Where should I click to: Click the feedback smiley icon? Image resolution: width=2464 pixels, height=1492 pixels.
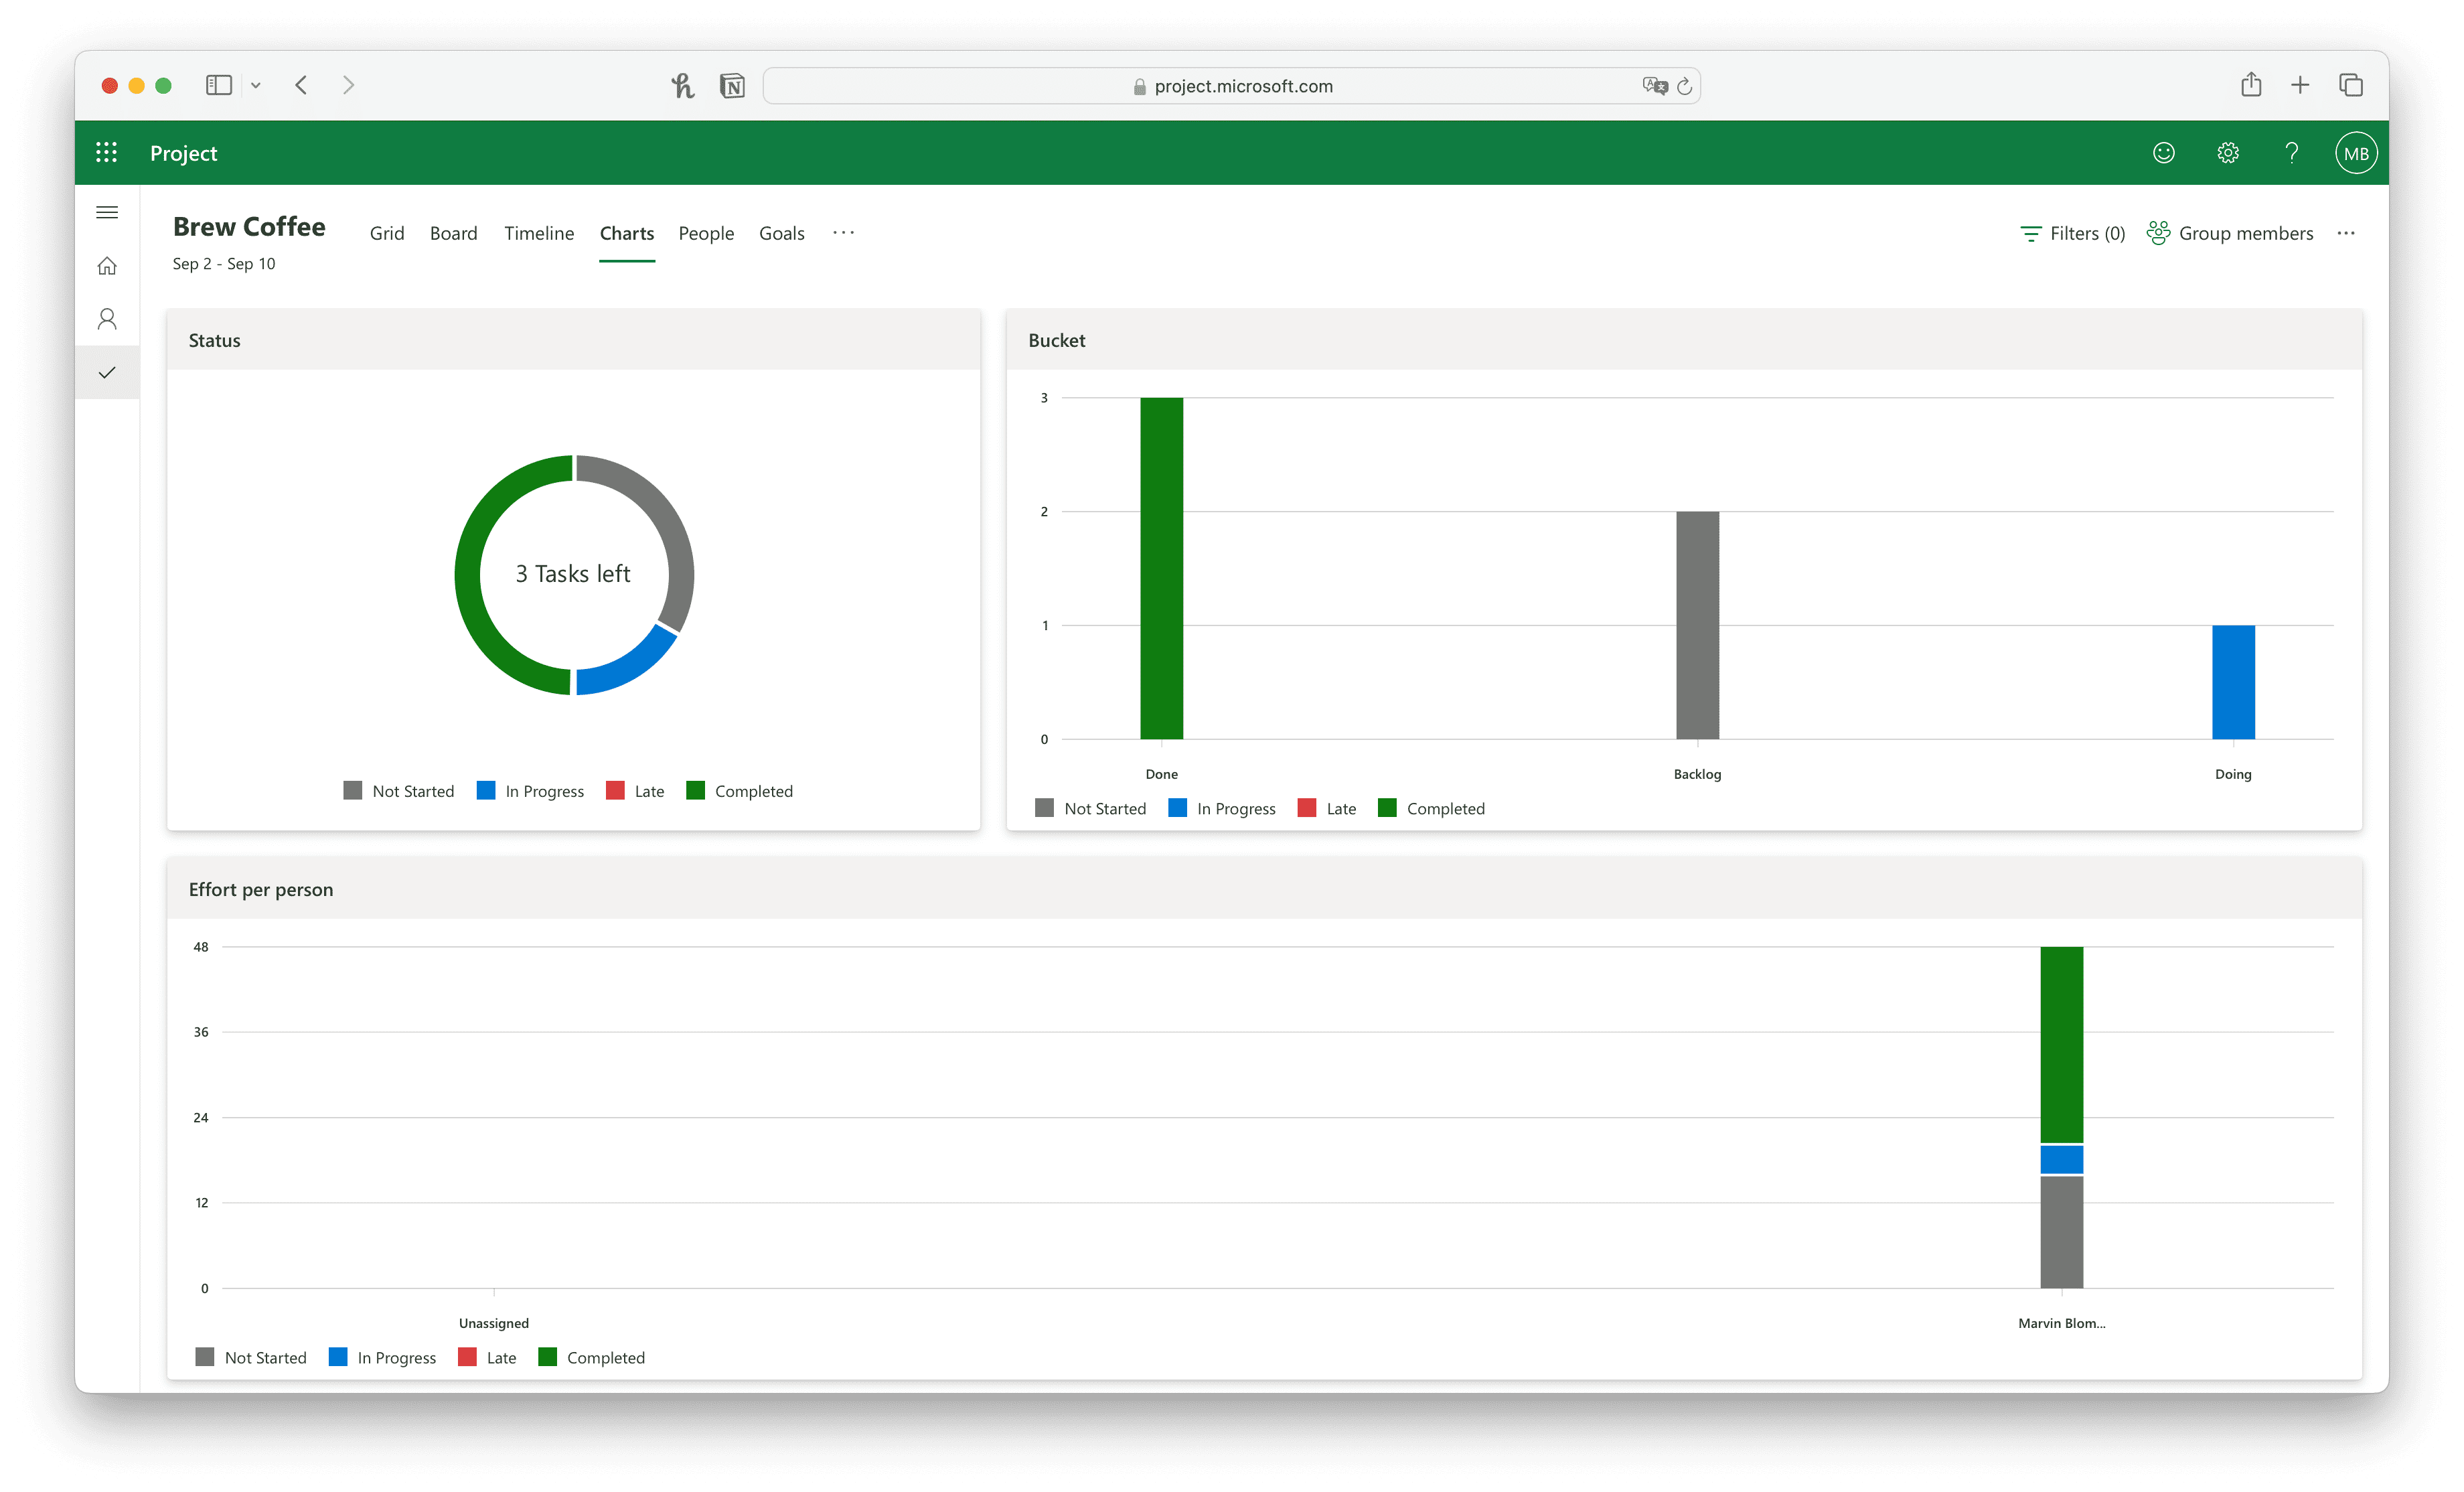tap(2163, 152)
